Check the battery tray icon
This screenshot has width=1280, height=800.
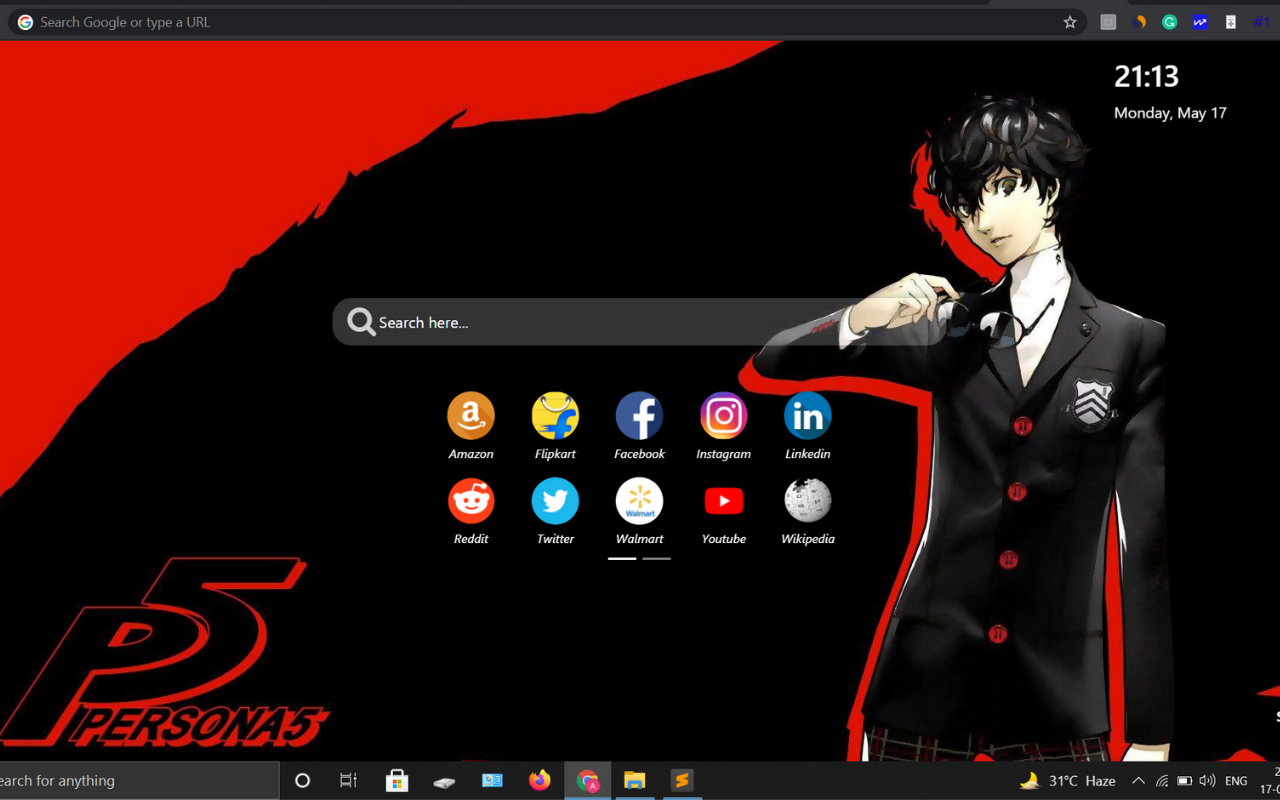[x=1184, y=781]
